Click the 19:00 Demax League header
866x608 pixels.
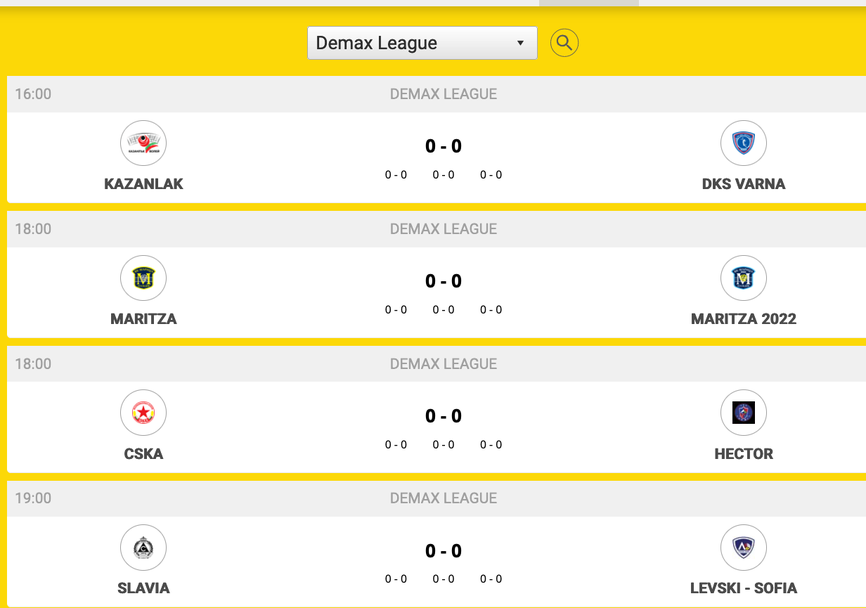(x=443, y=498)
